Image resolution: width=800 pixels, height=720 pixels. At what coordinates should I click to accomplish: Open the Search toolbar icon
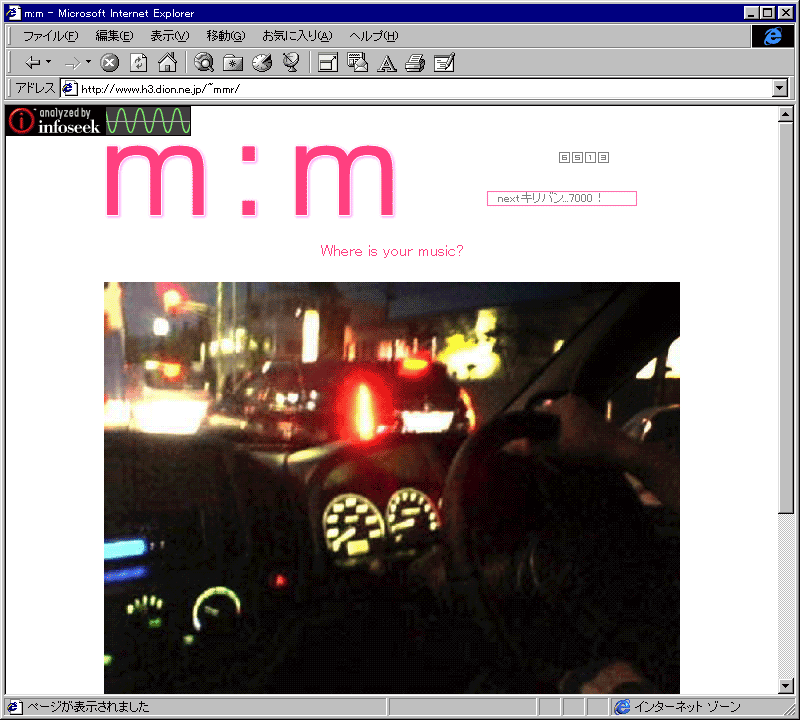pos(204,63)
